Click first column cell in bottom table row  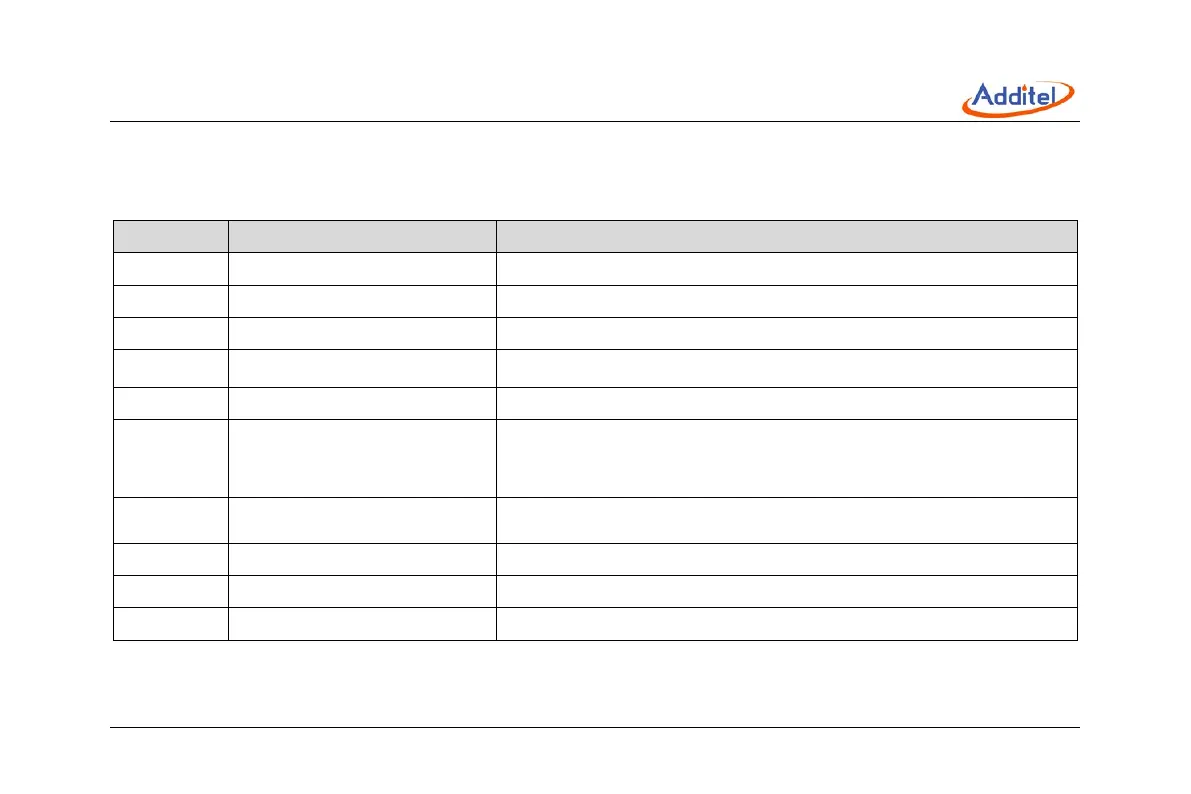[170, 623]
